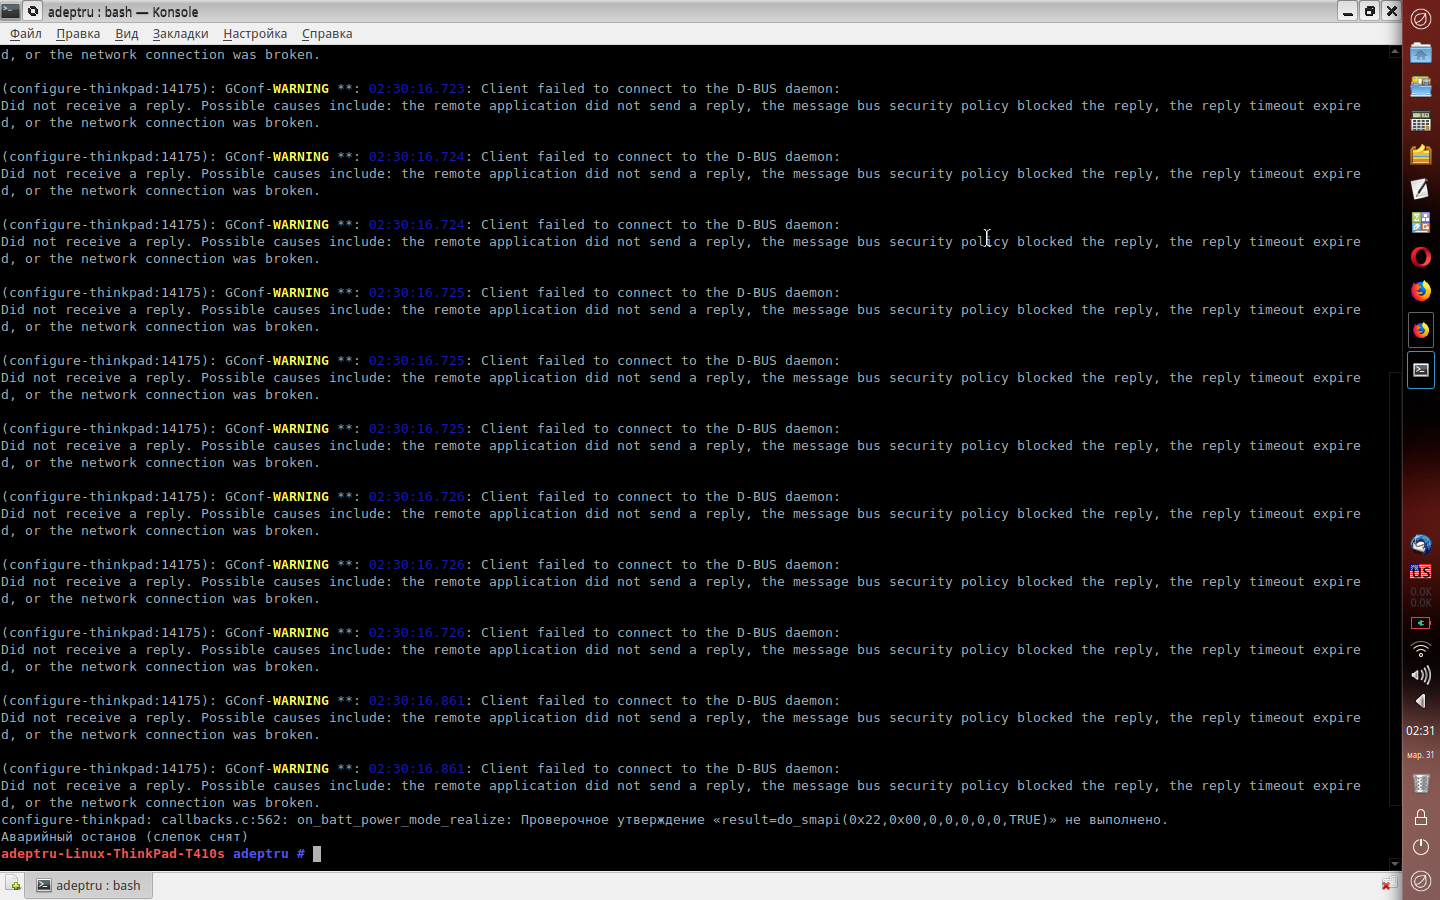
Task: Expand hidden tray icons arrow
Action: point(1421,701)
